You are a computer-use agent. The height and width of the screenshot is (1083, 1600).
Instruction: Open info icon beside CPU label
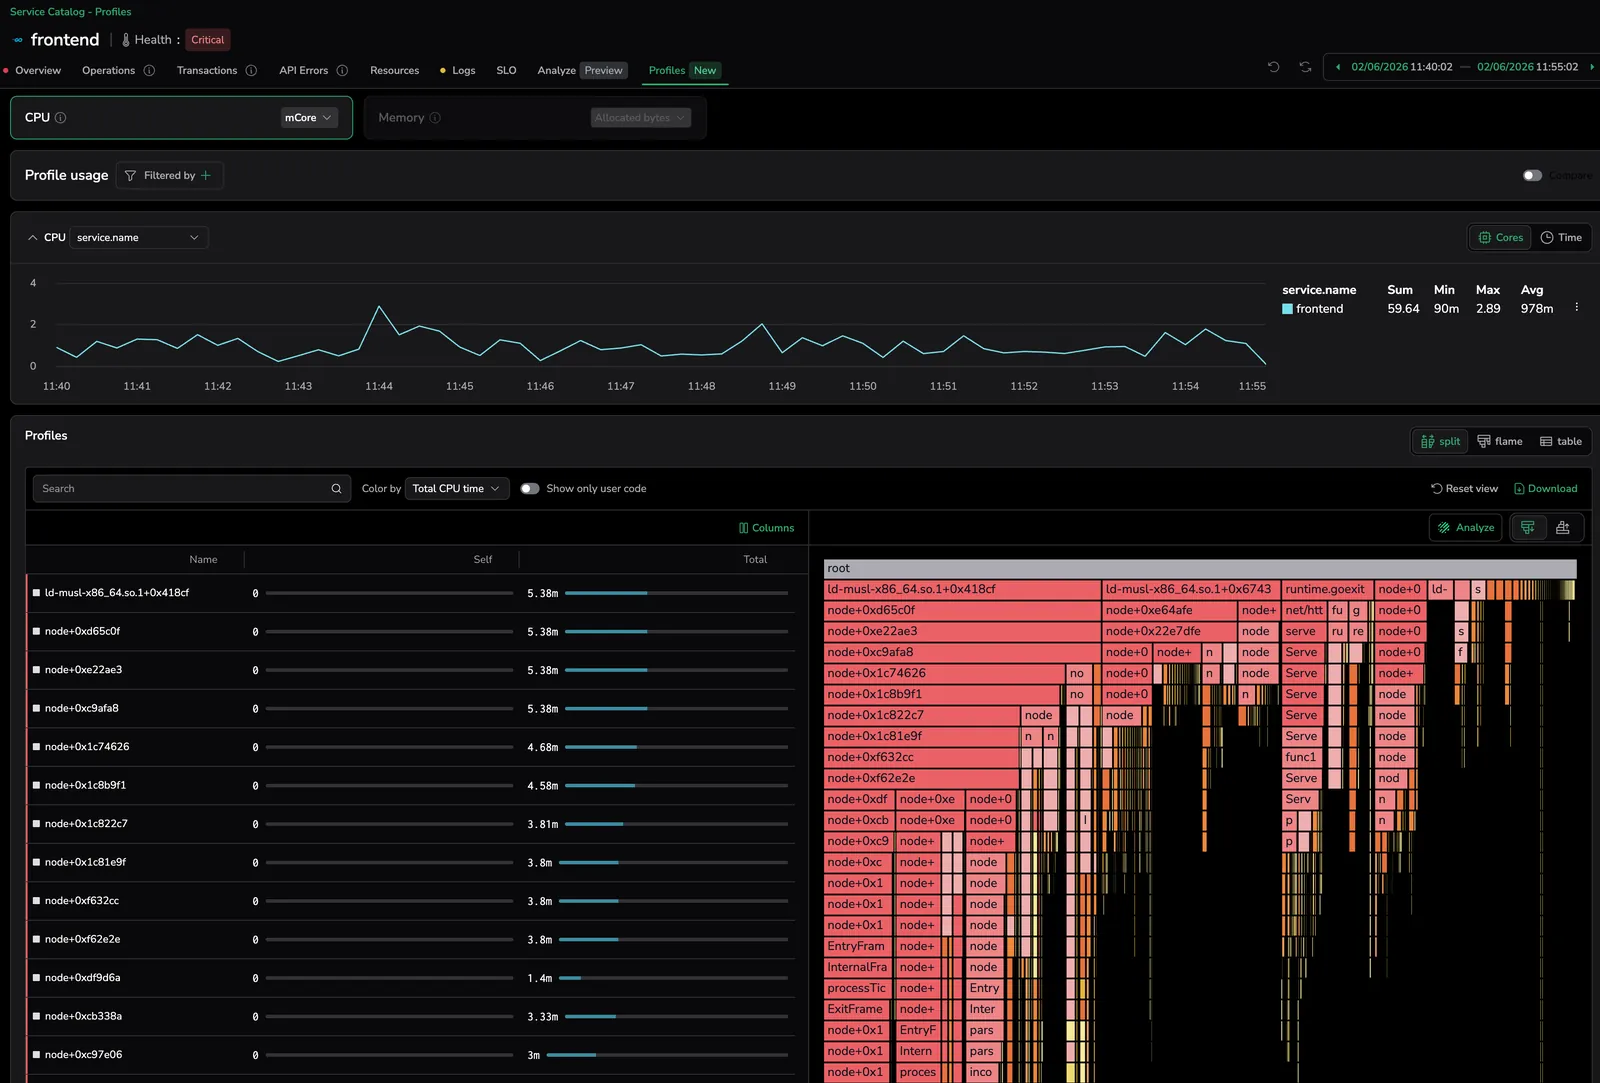click(x=61, y=118)
